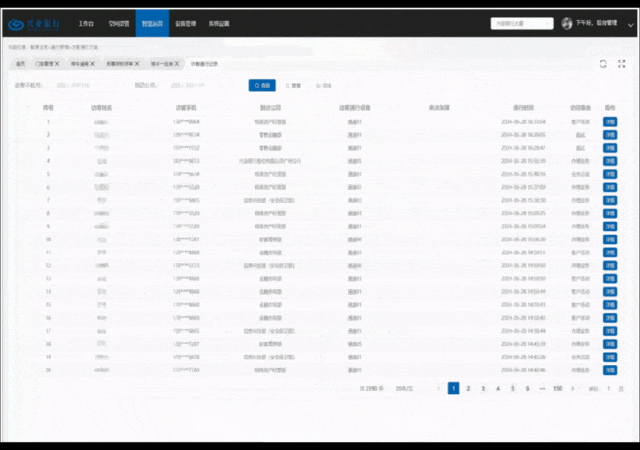
Task: Click the refresh icon above the table
Action: coord(603,63)
